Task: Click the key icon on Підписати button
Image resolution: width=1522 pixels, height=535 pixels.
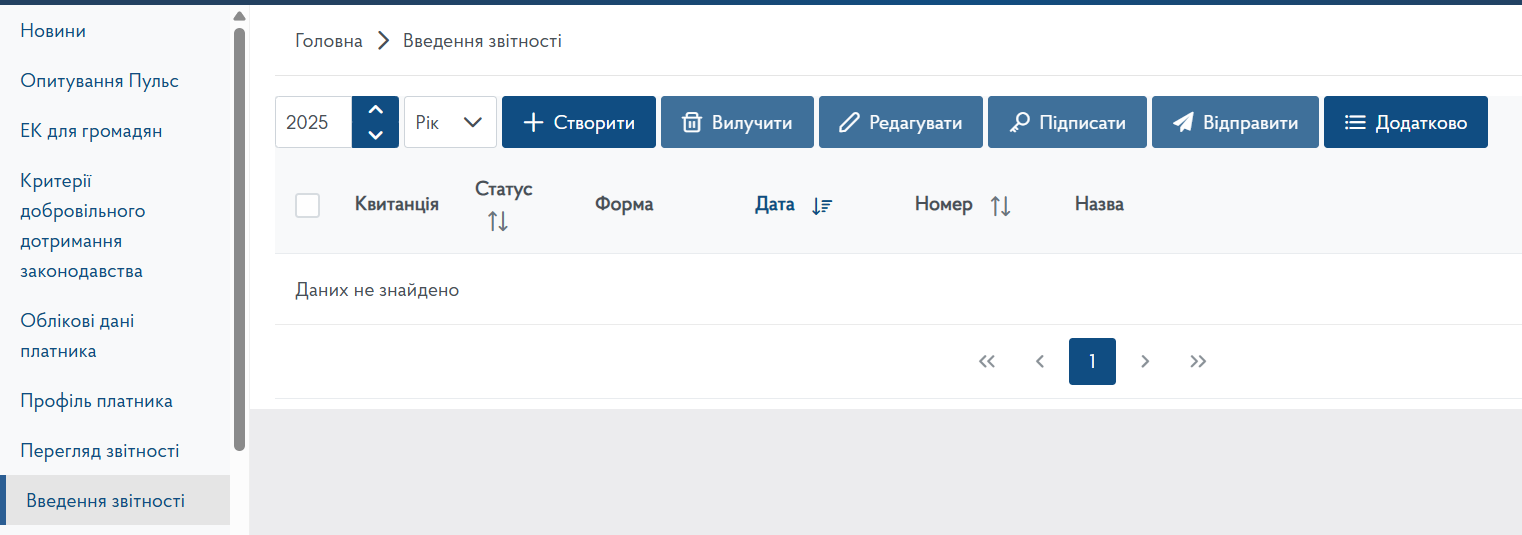Action: (x=1019, y=123)
